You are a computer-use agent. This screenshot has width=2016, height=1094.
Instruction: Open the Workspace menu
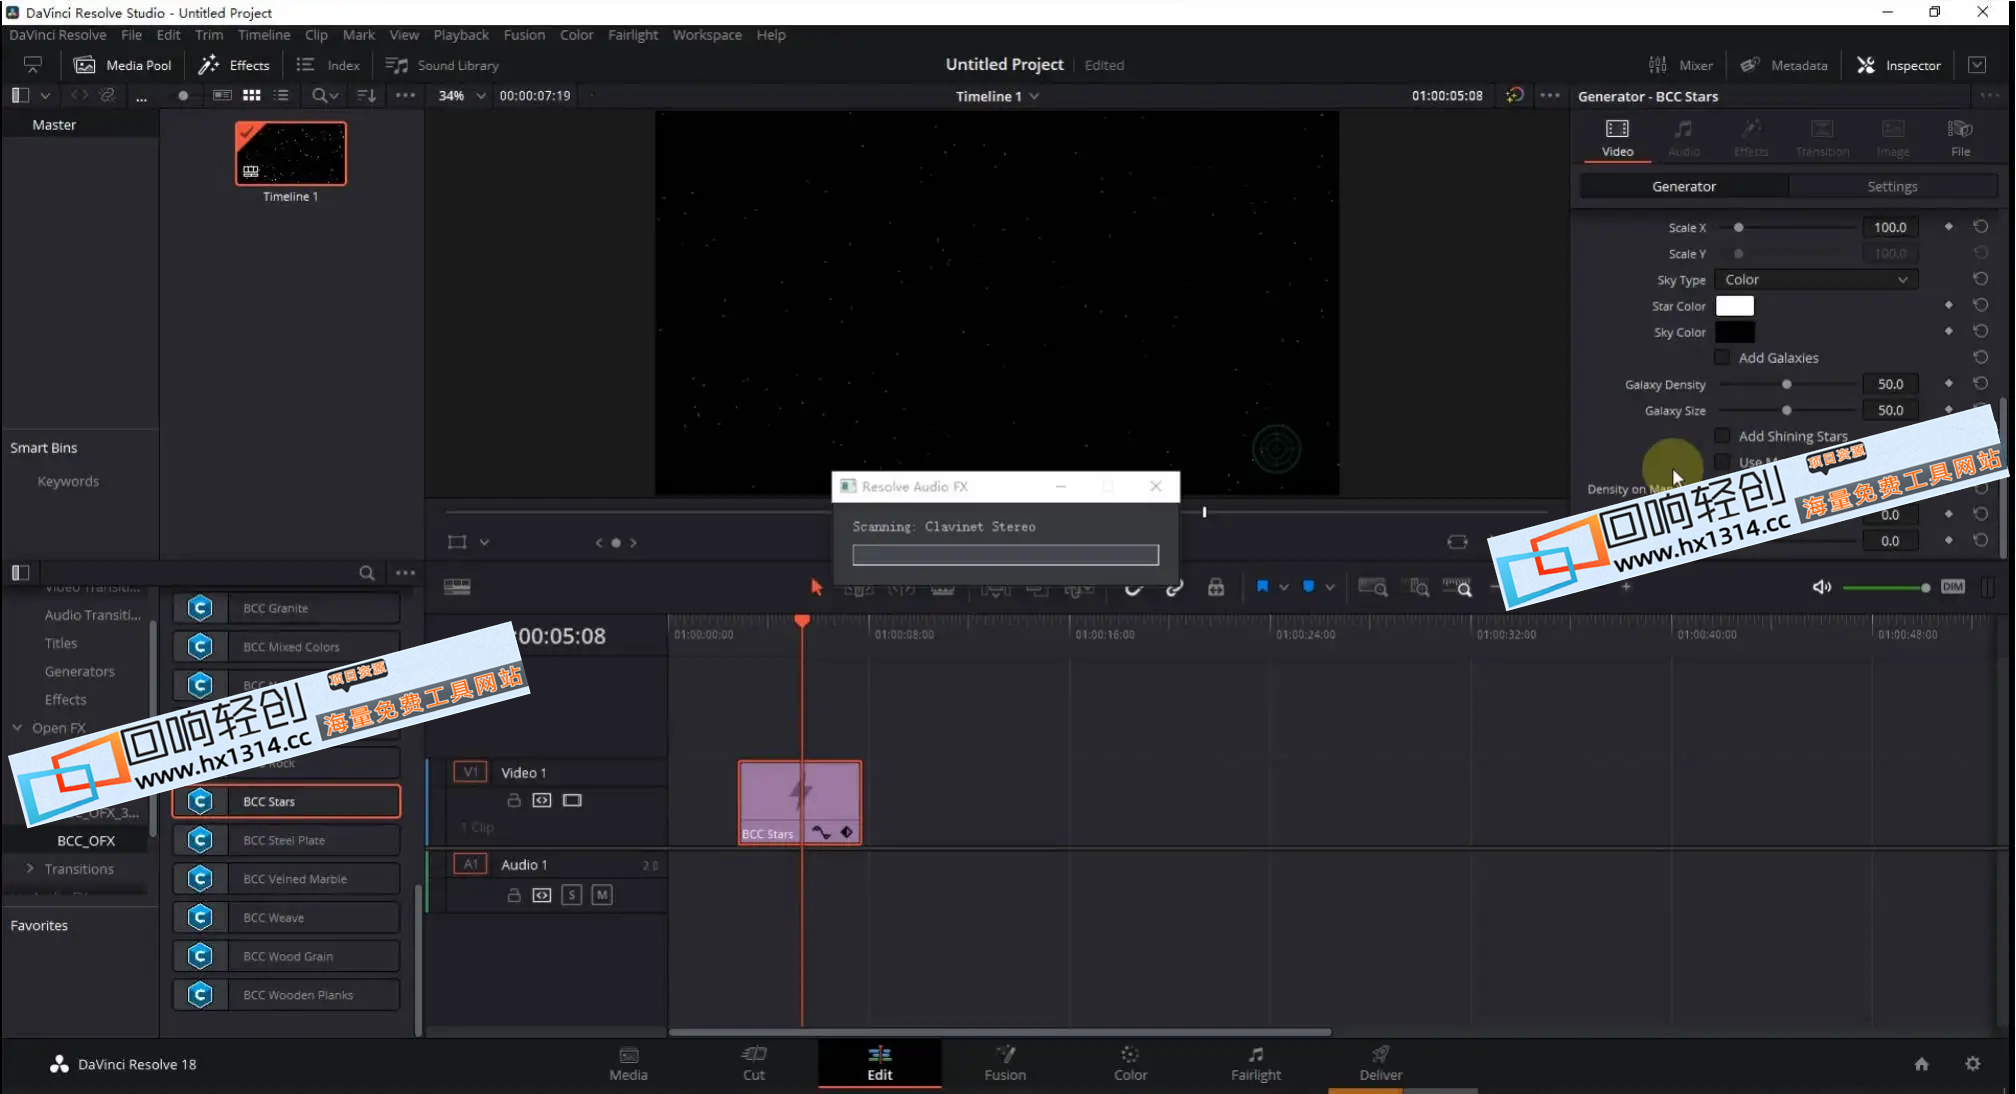[707, 34]
